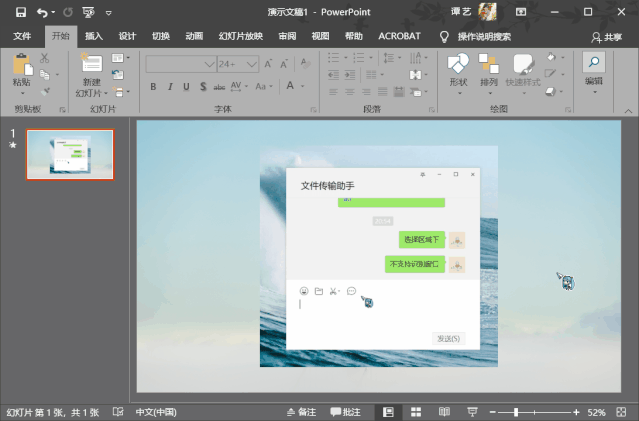Select slide 1 thumbnail

click(70, 154)
